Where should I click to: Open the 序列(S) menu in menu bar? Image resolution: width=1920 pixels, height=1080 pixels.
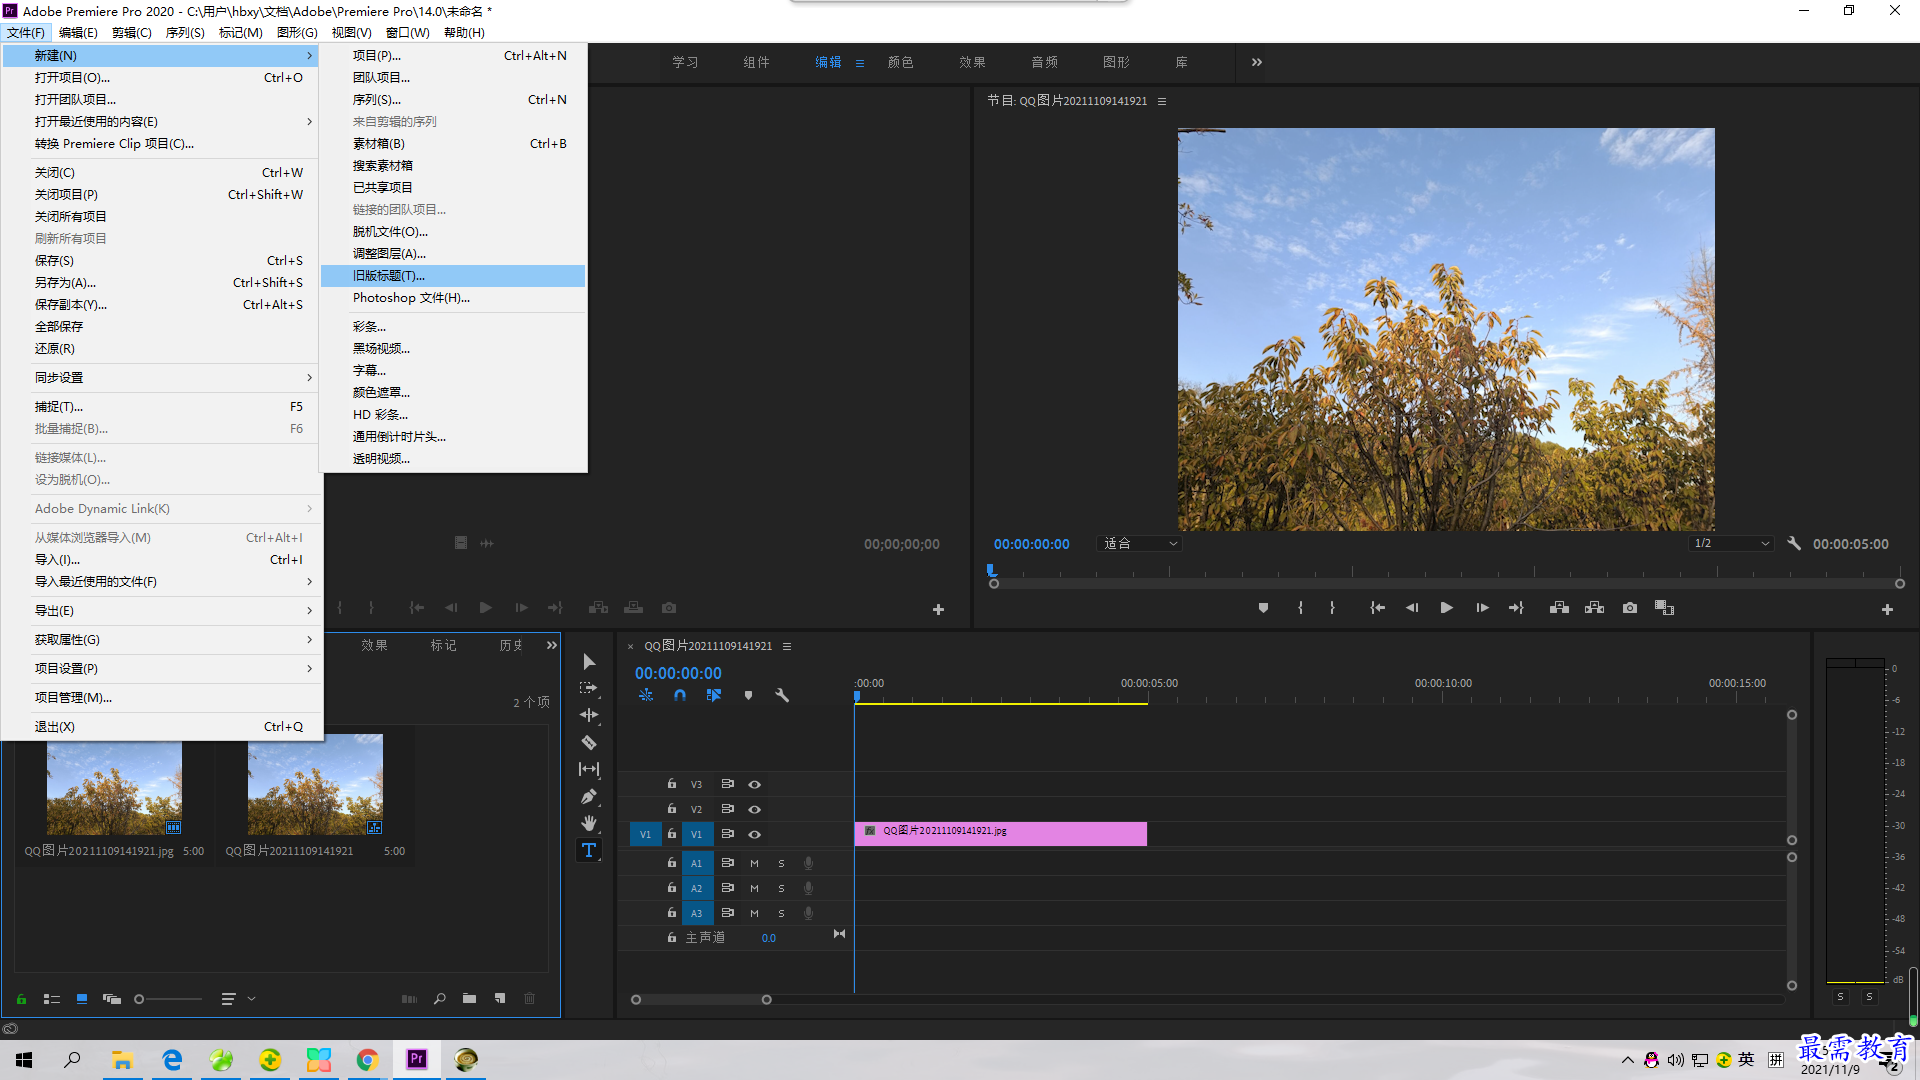click(x=185, y=32)
